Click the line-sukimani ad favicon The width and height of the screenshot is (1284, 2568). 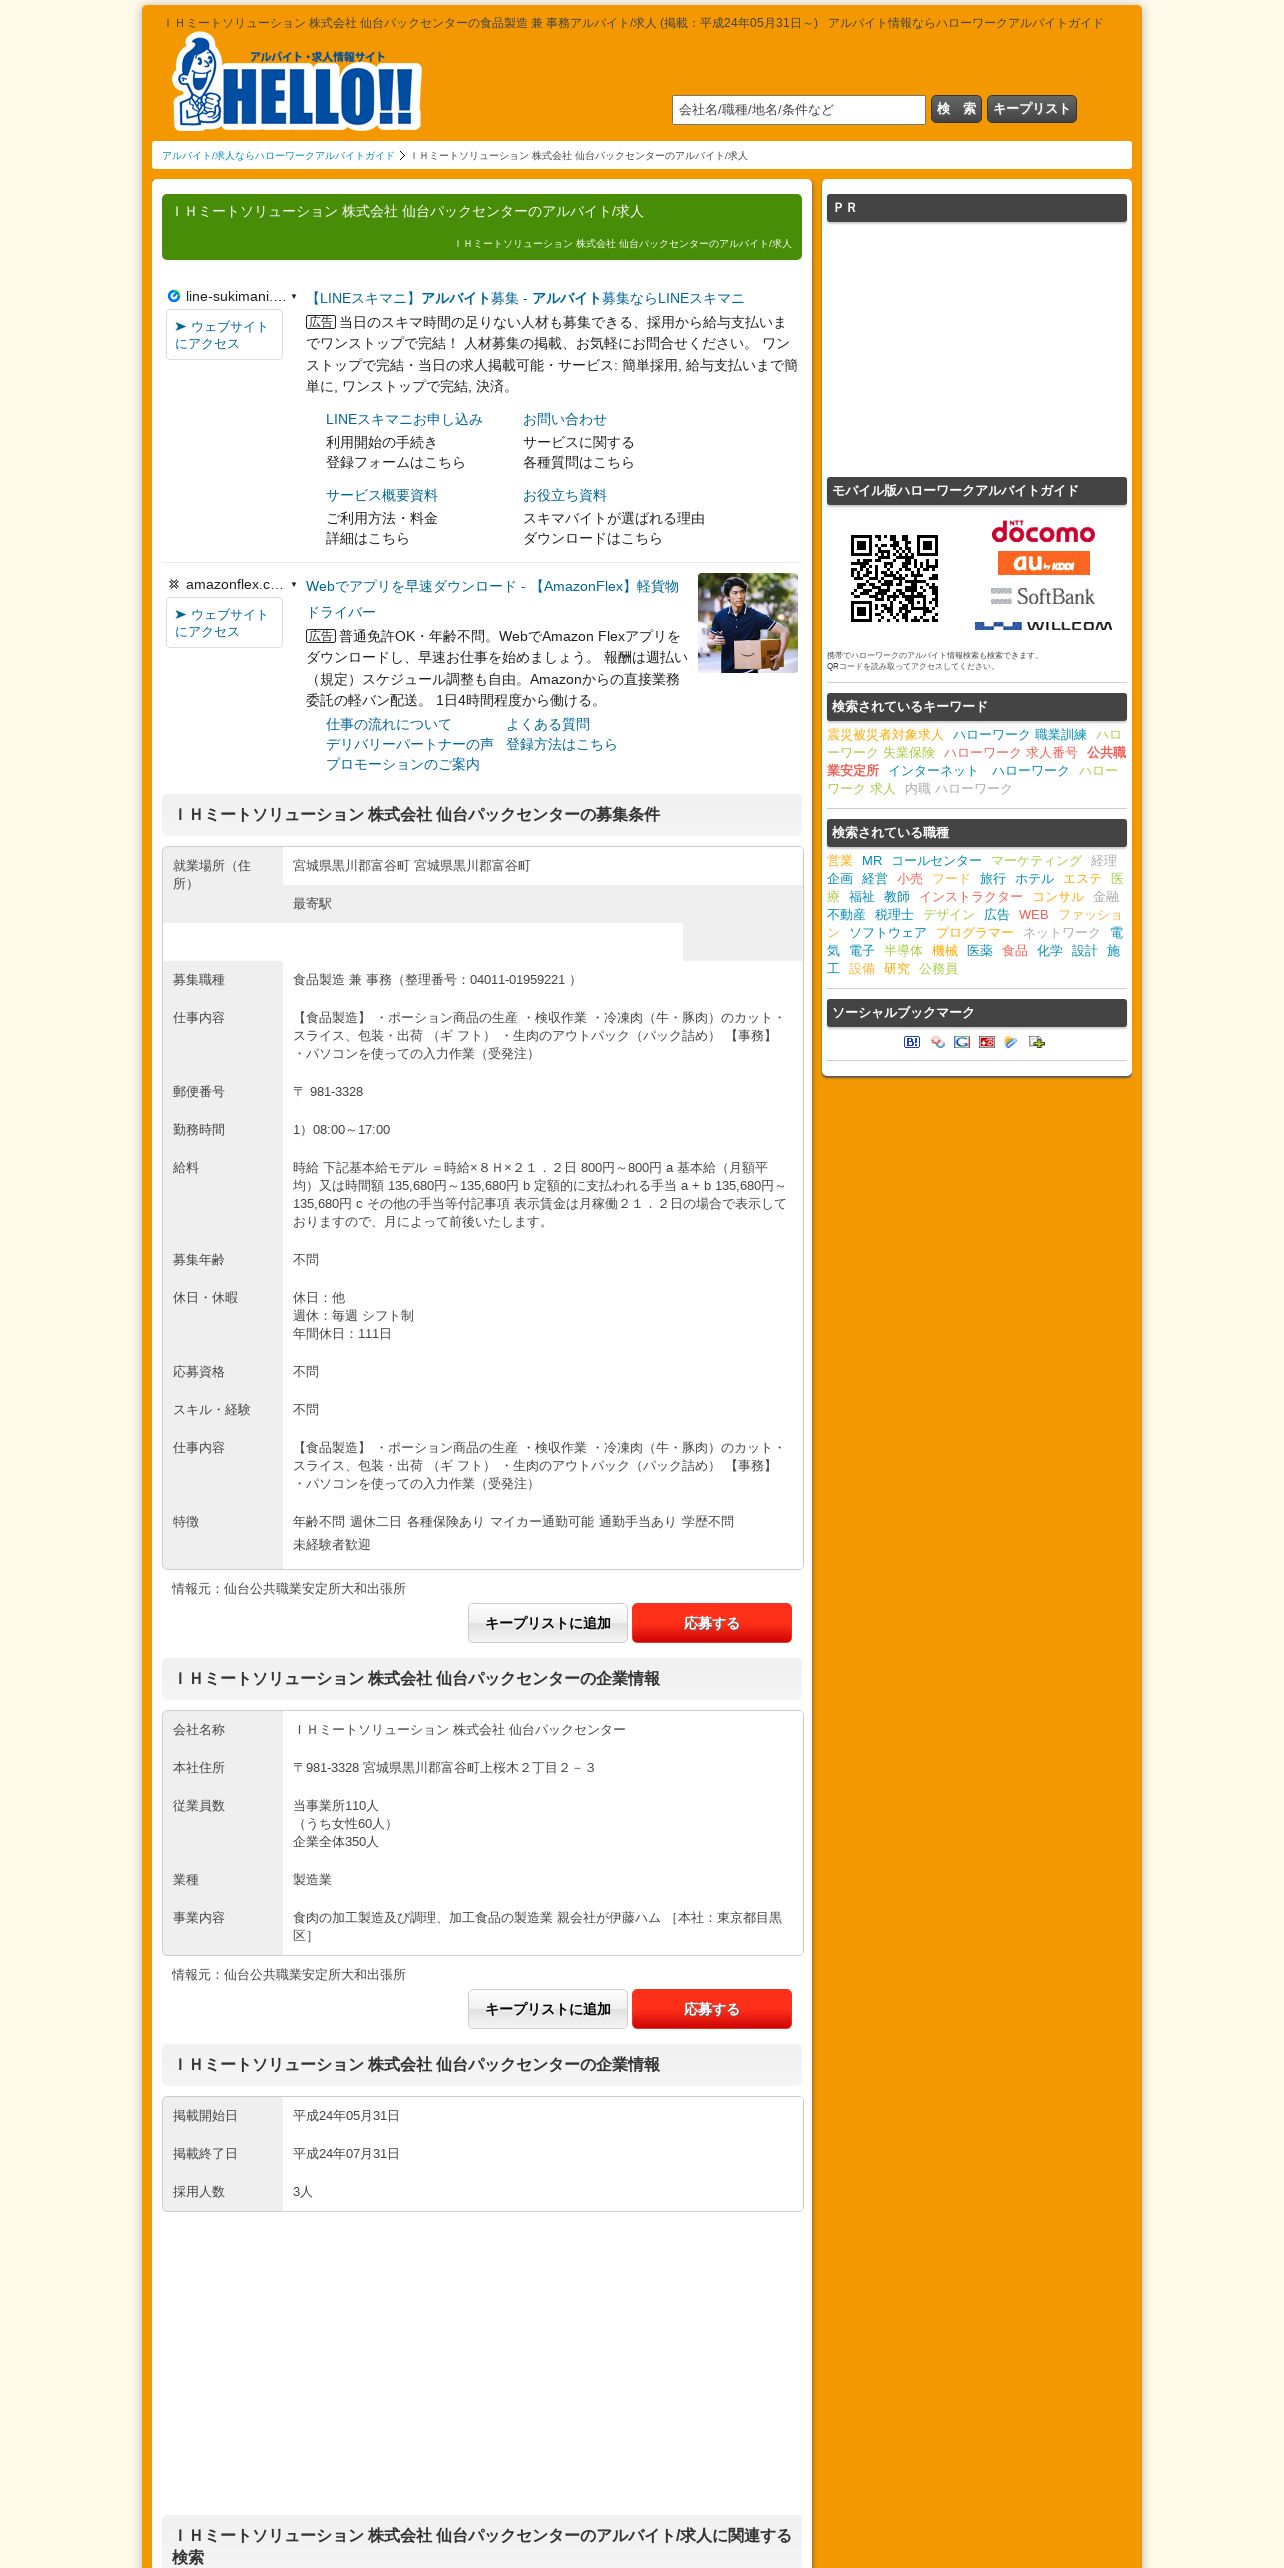[x=174, y=296]
